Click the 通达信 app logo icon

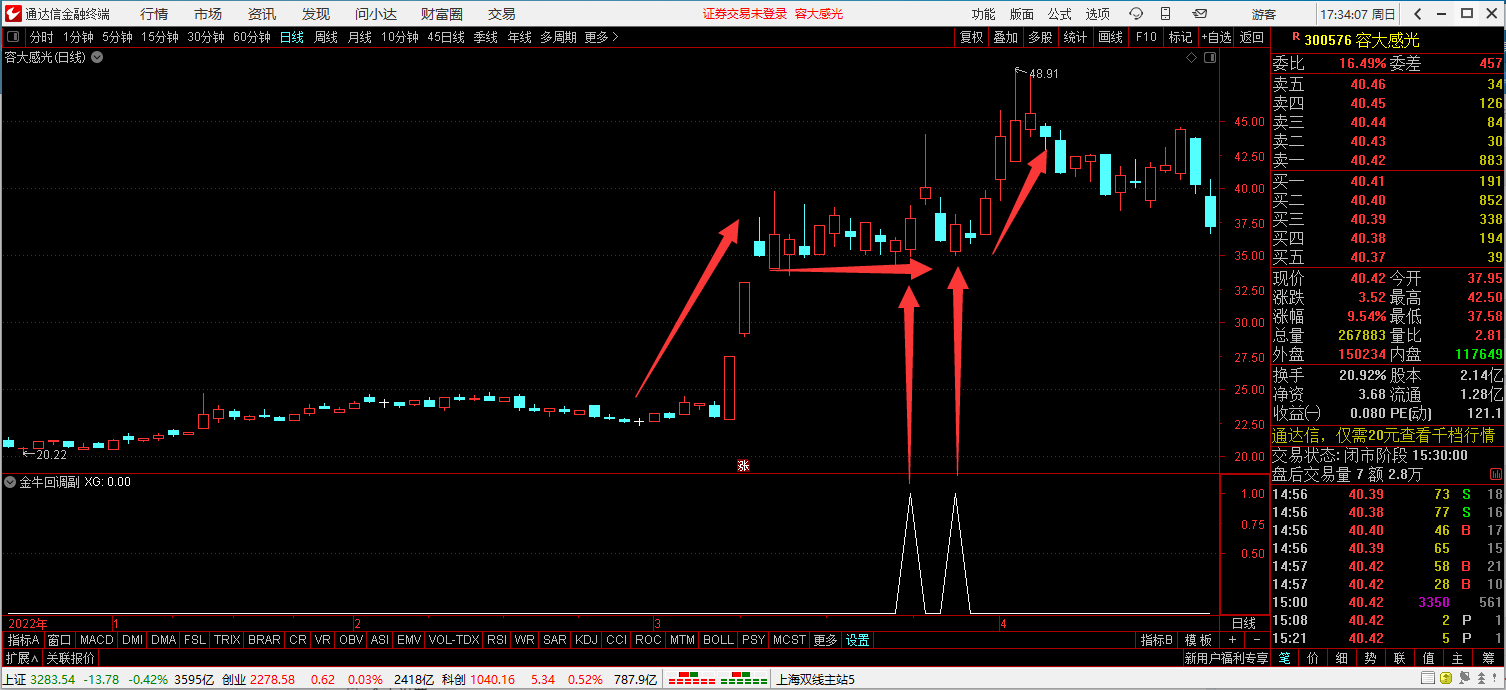tap(12, 14)
